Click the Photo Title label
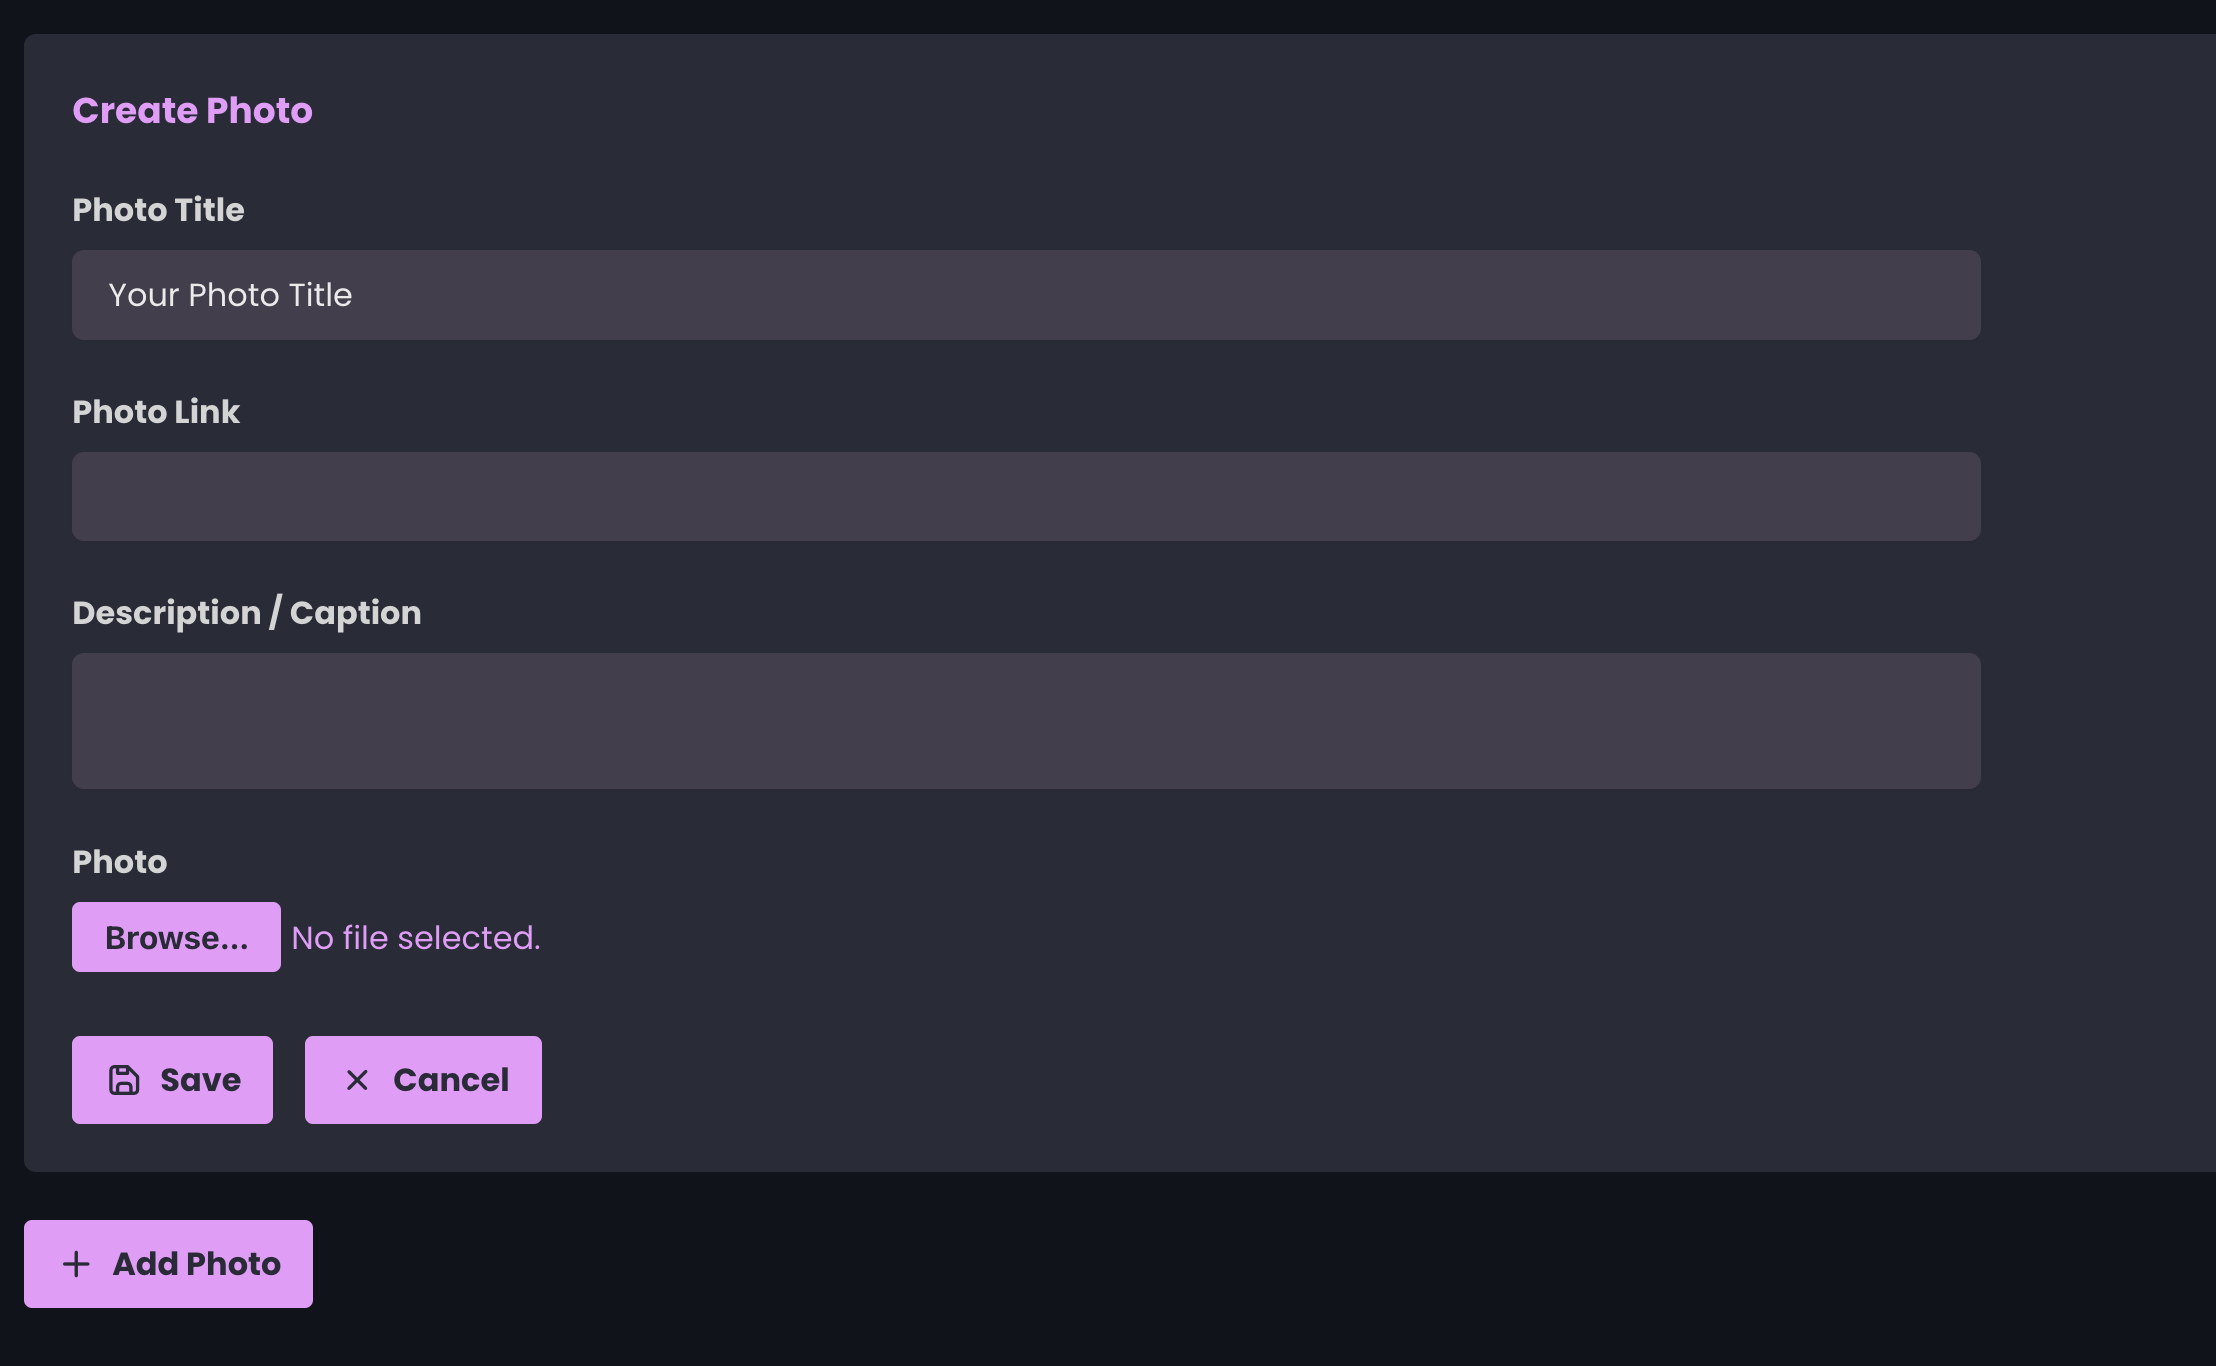 (158, 210)
